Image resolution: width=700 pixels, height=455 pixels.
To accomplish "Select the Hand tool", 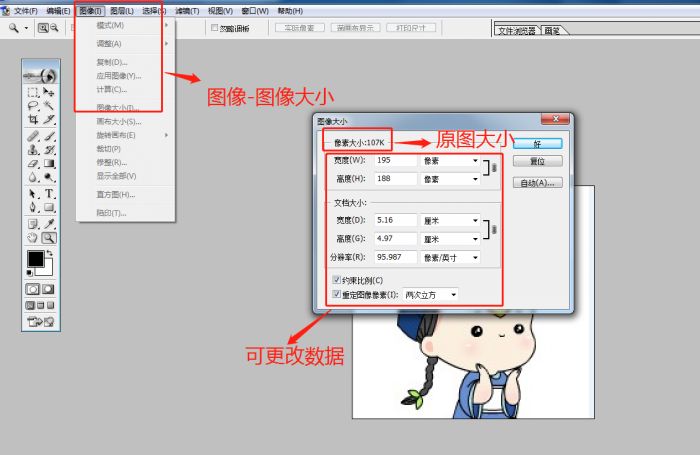I will point(33,238).
